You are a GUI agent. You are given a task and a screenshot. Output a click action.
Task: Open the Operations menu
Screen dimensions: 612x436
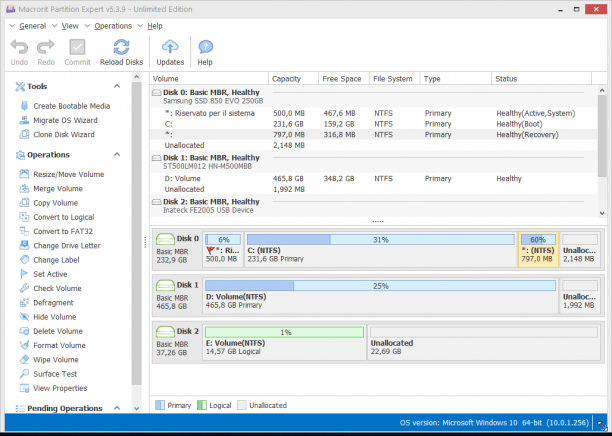tap(113, 26)
